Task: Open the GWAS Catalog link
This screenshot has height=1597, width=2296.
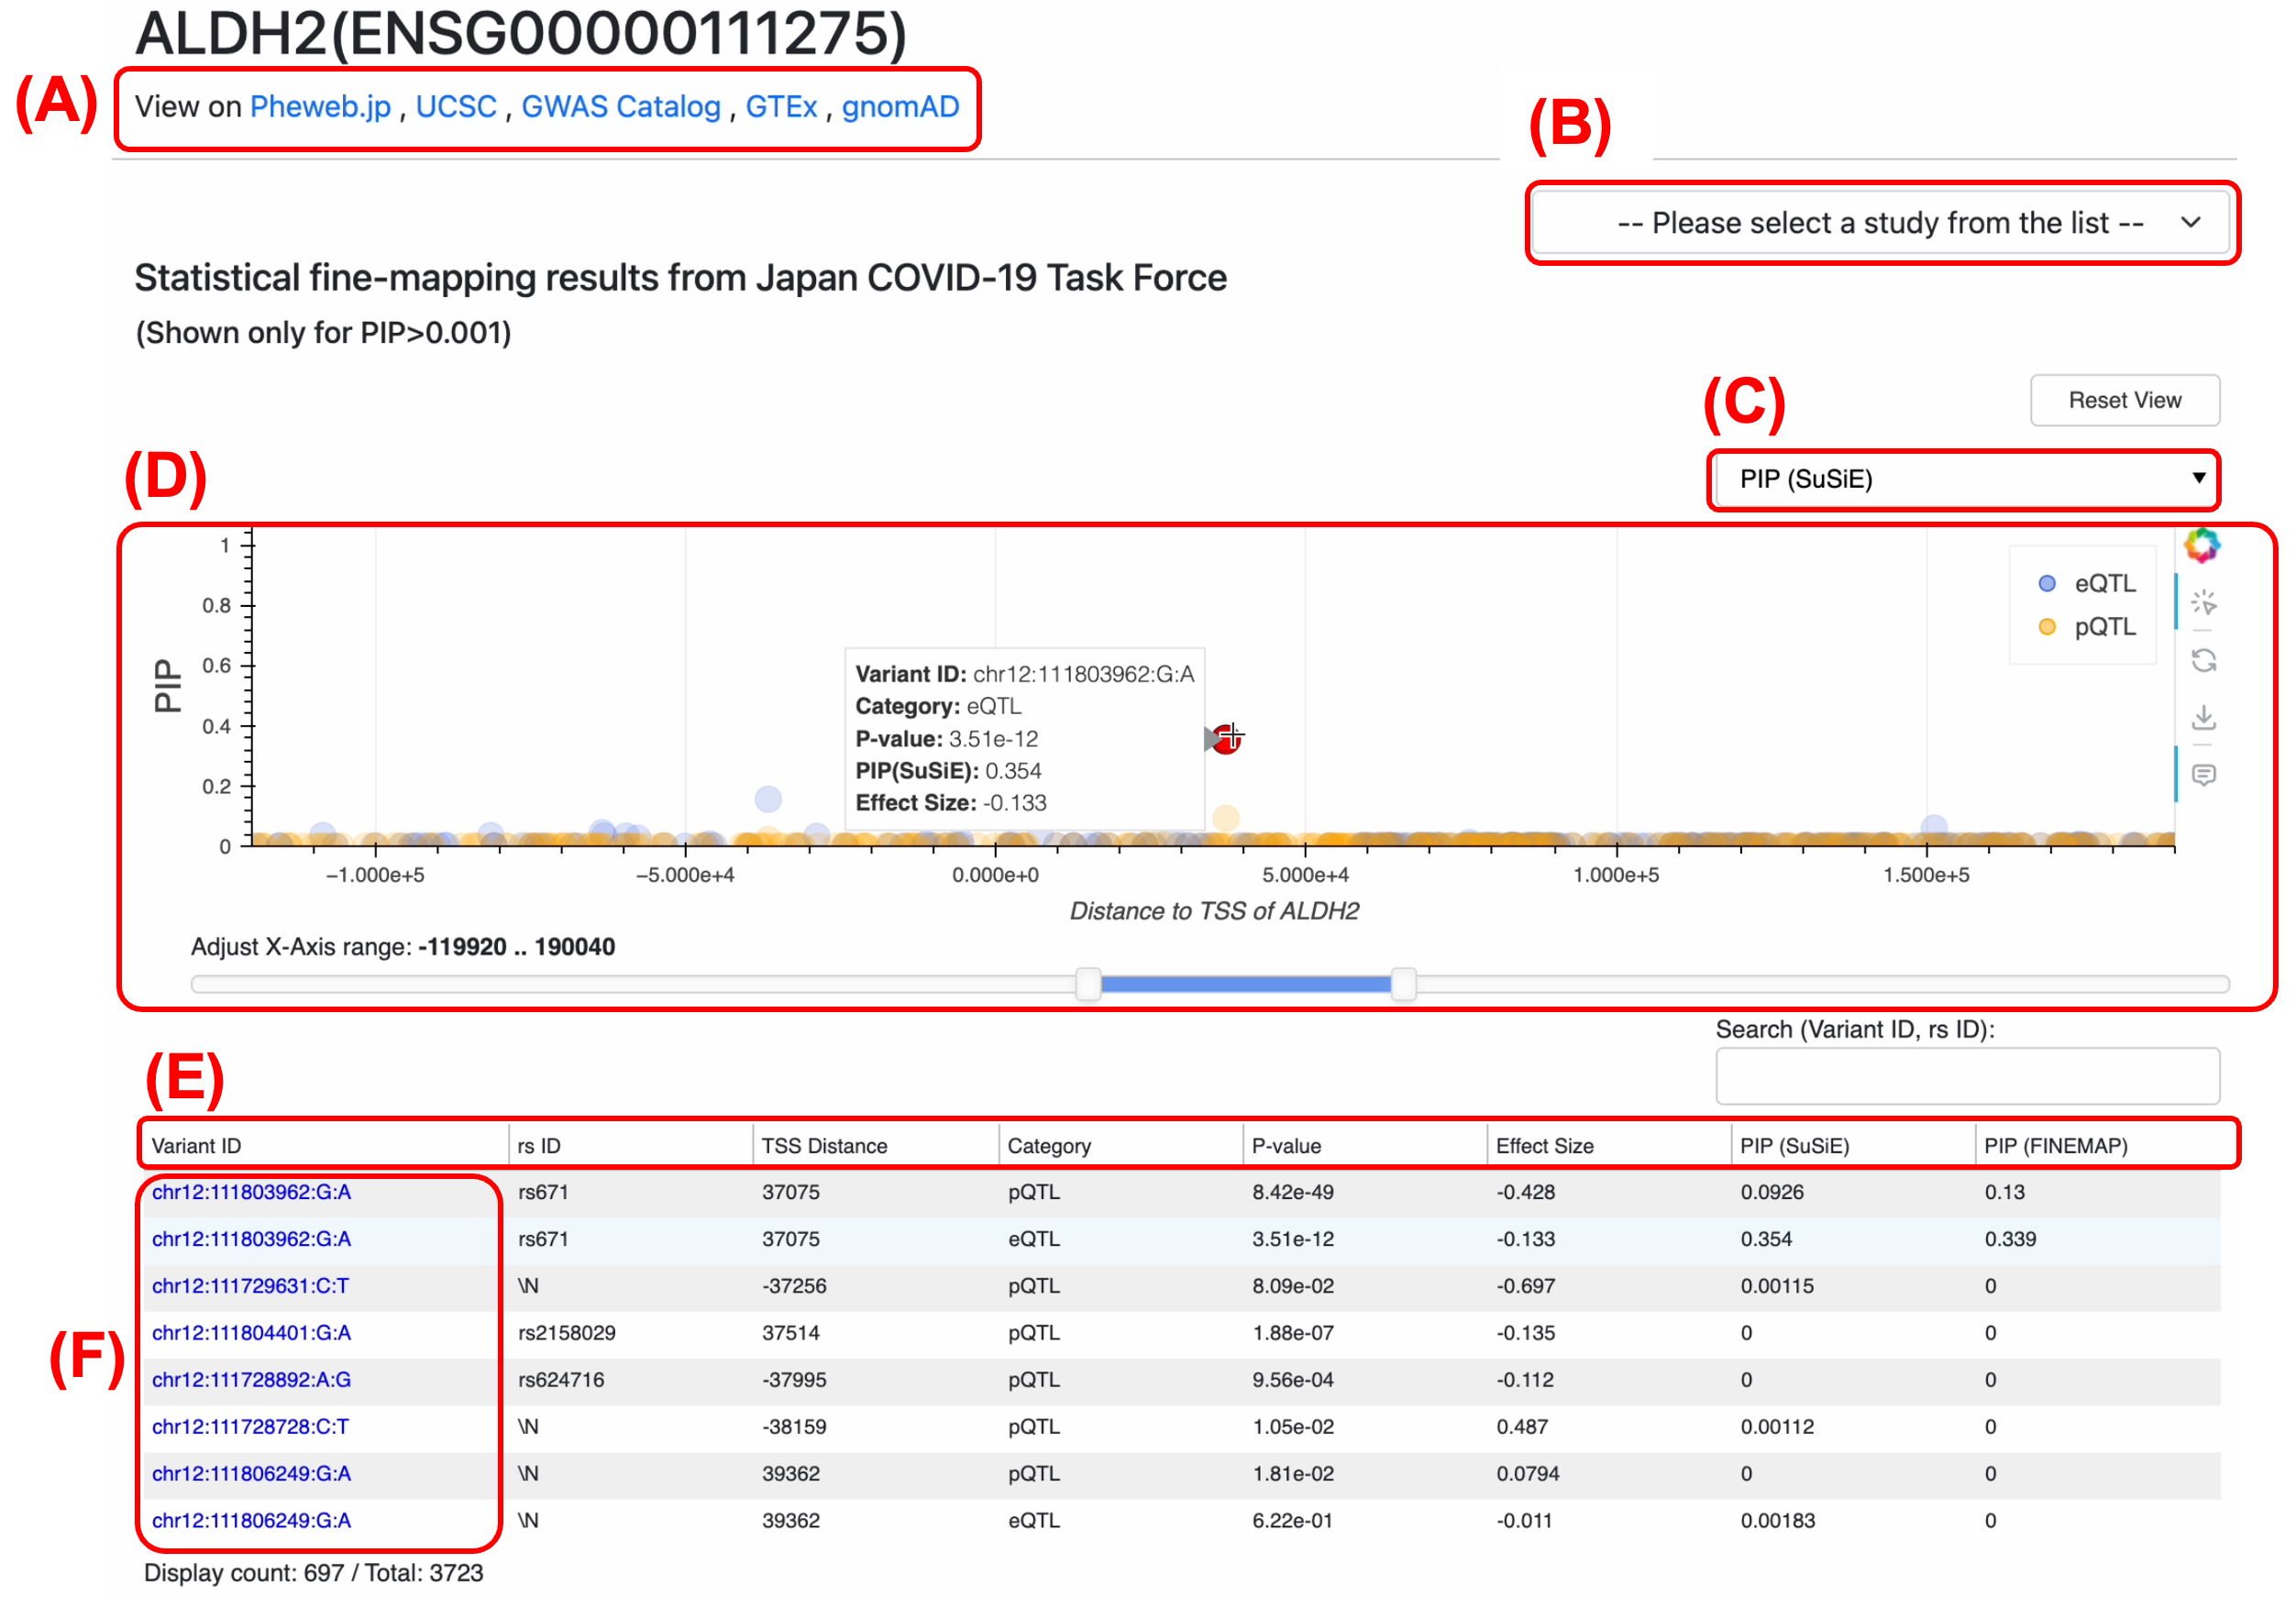Action: pos(620,107)
